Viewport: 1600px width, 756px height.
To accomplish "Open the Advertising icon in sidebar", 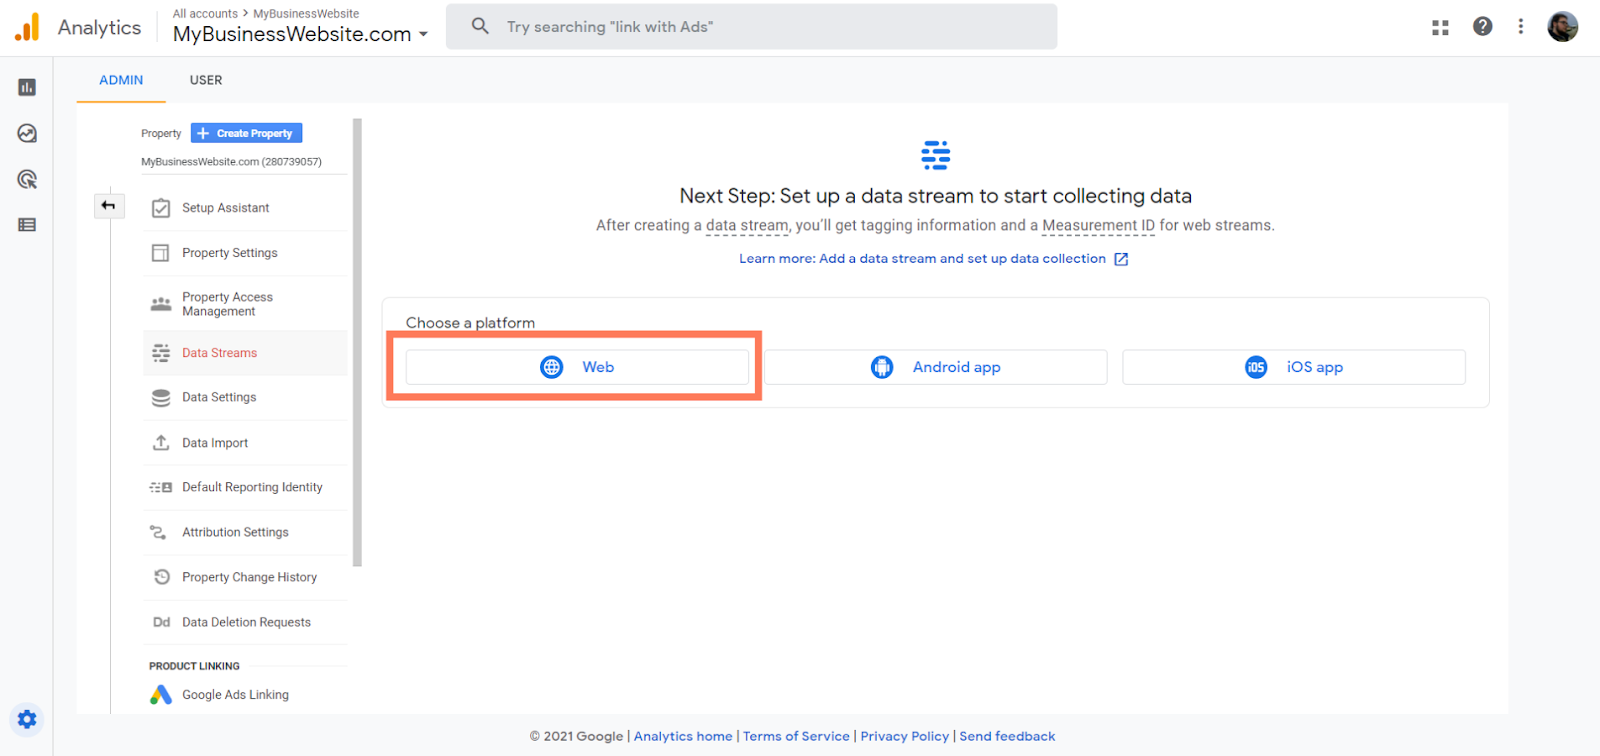I will click(x=27, y=180).
